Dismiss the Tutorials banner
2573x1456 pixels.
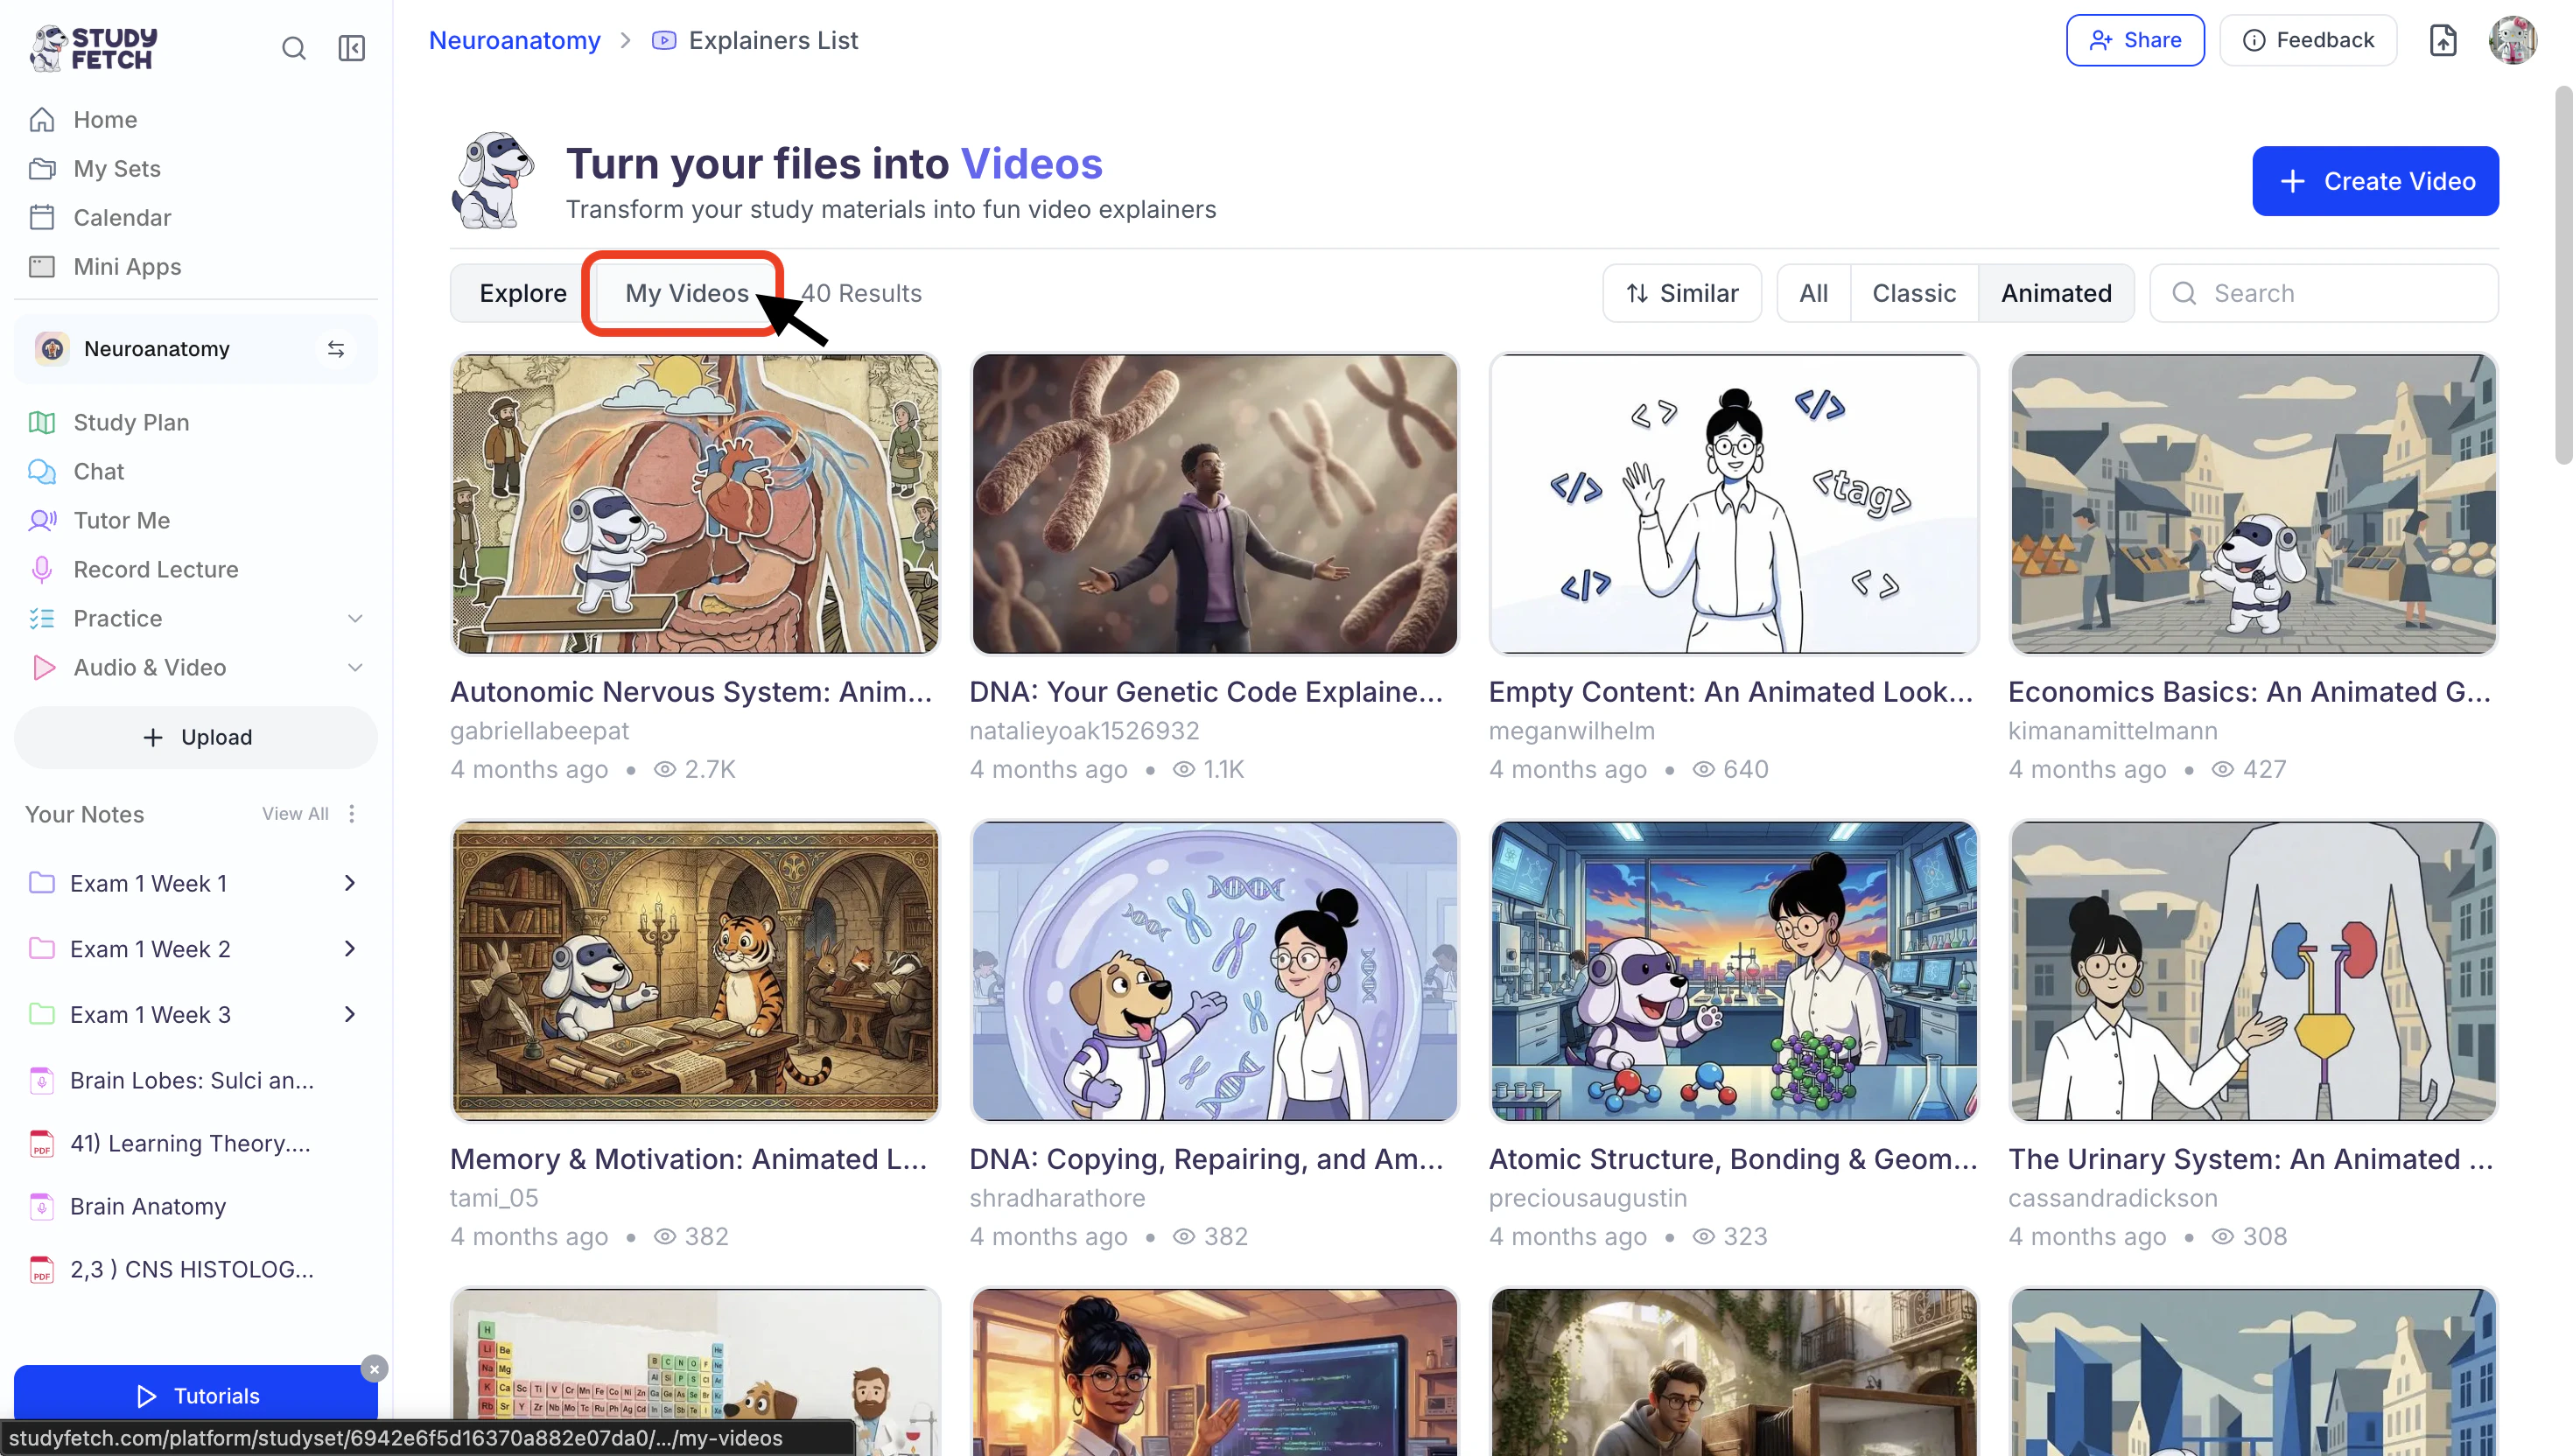click(374, 1369)
